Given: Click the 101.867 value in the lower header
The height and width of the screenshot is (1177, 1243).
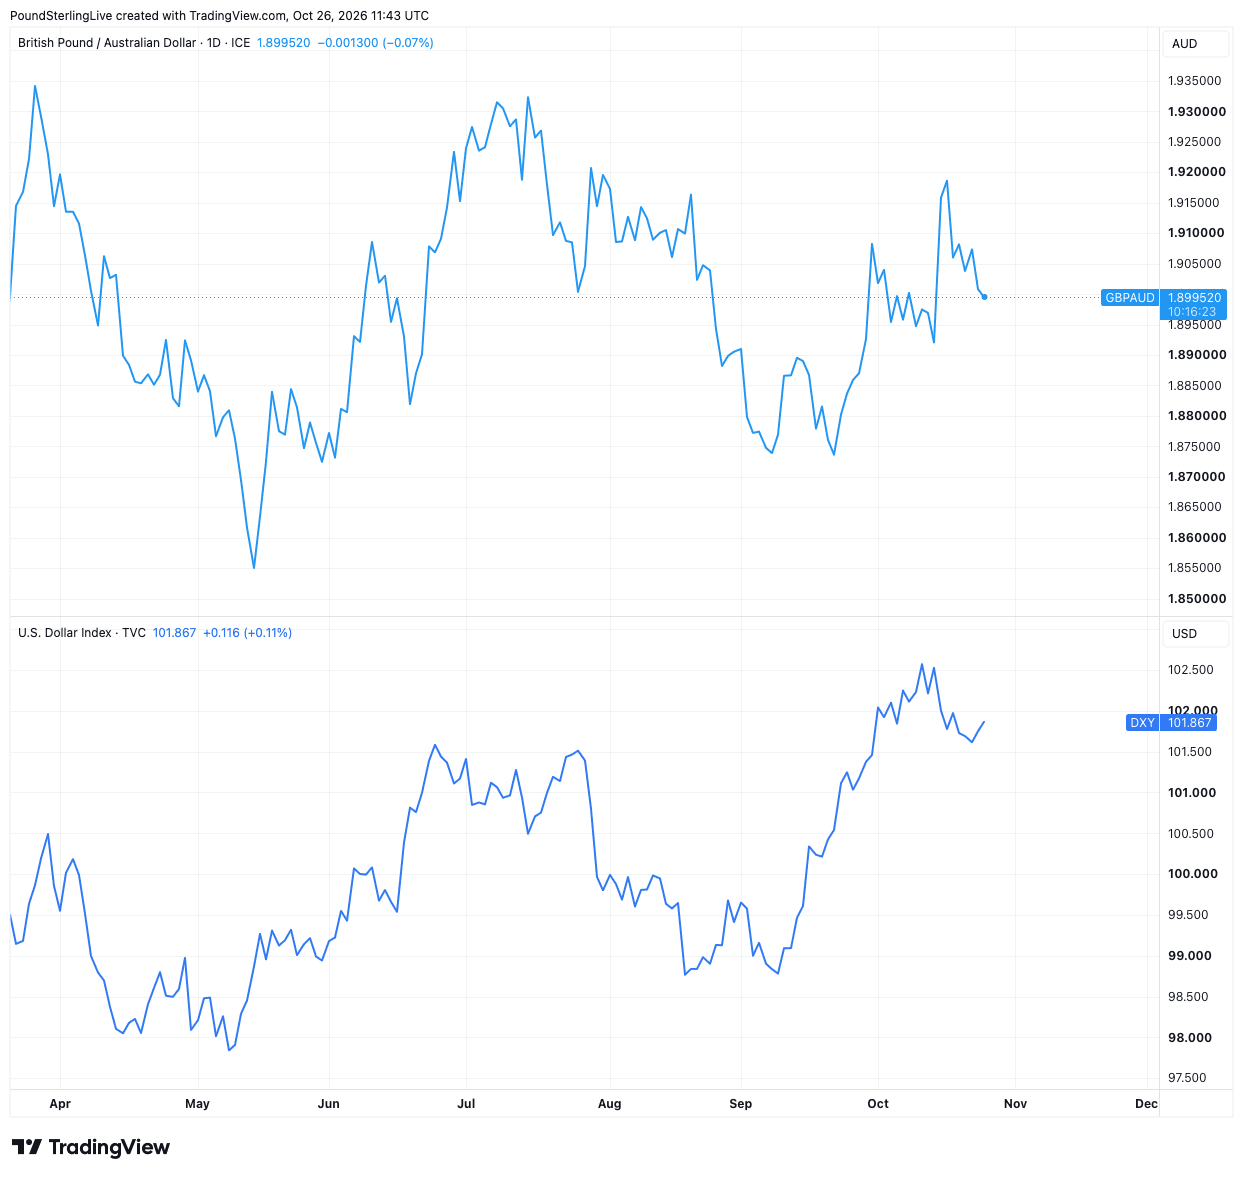Looking at the screenshot, I should (174, 633).
